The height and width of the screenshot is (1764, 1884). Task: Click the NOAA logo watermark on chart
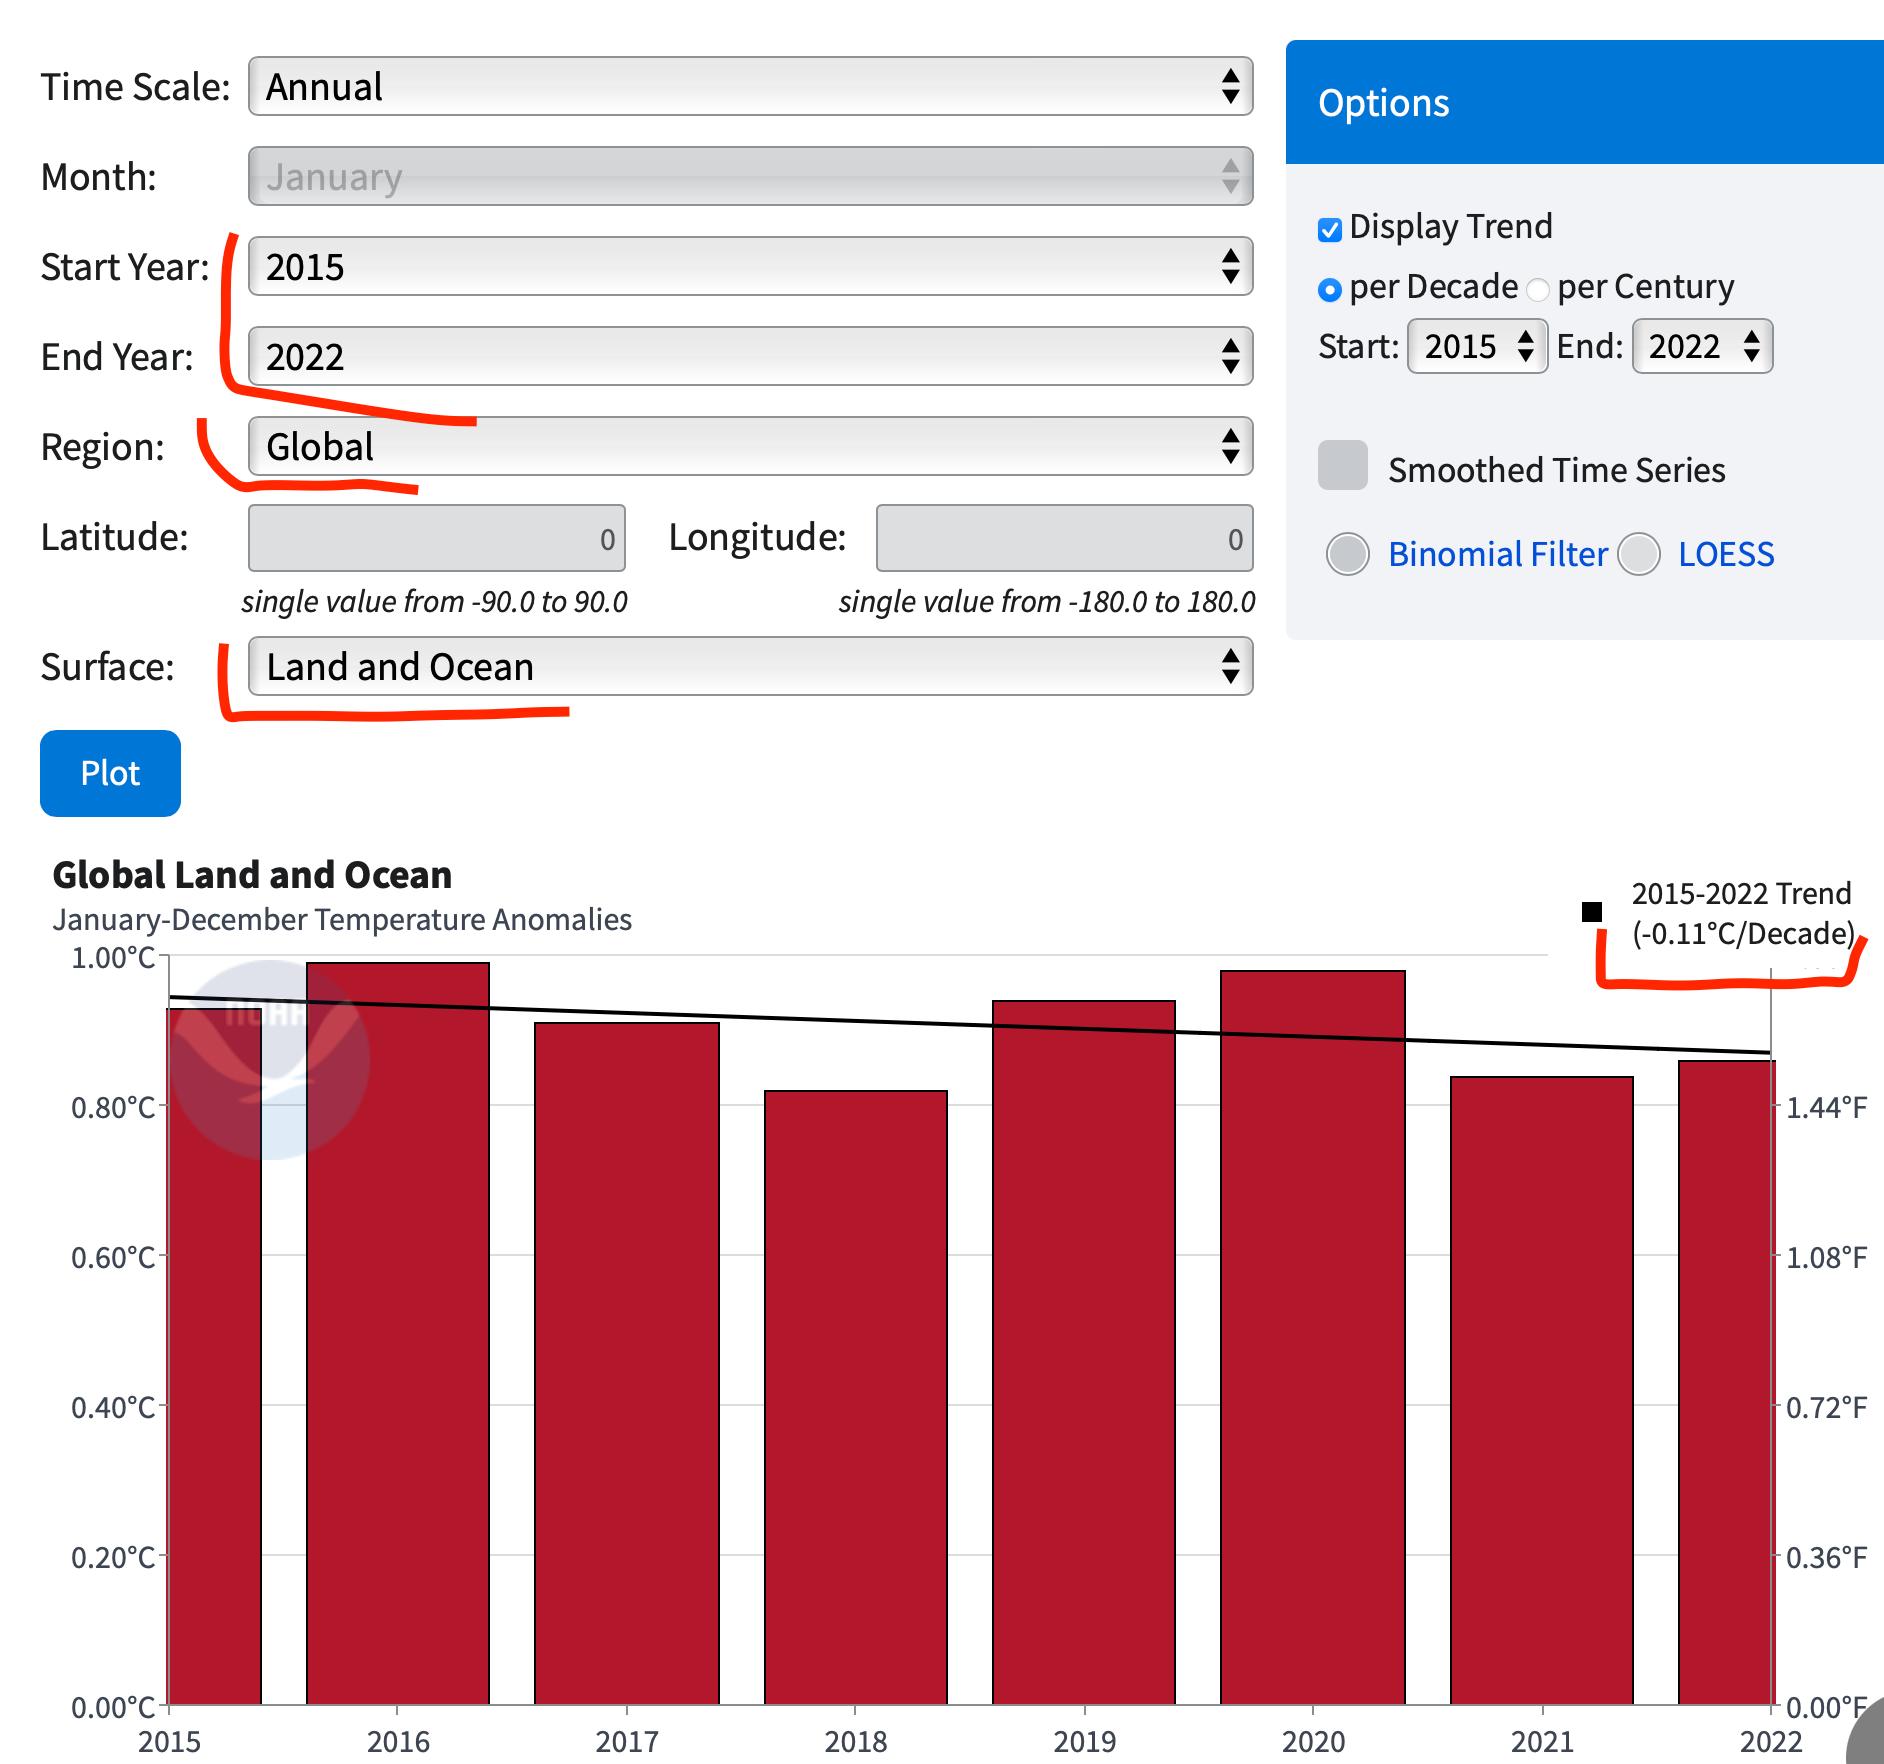[270, 1059]
